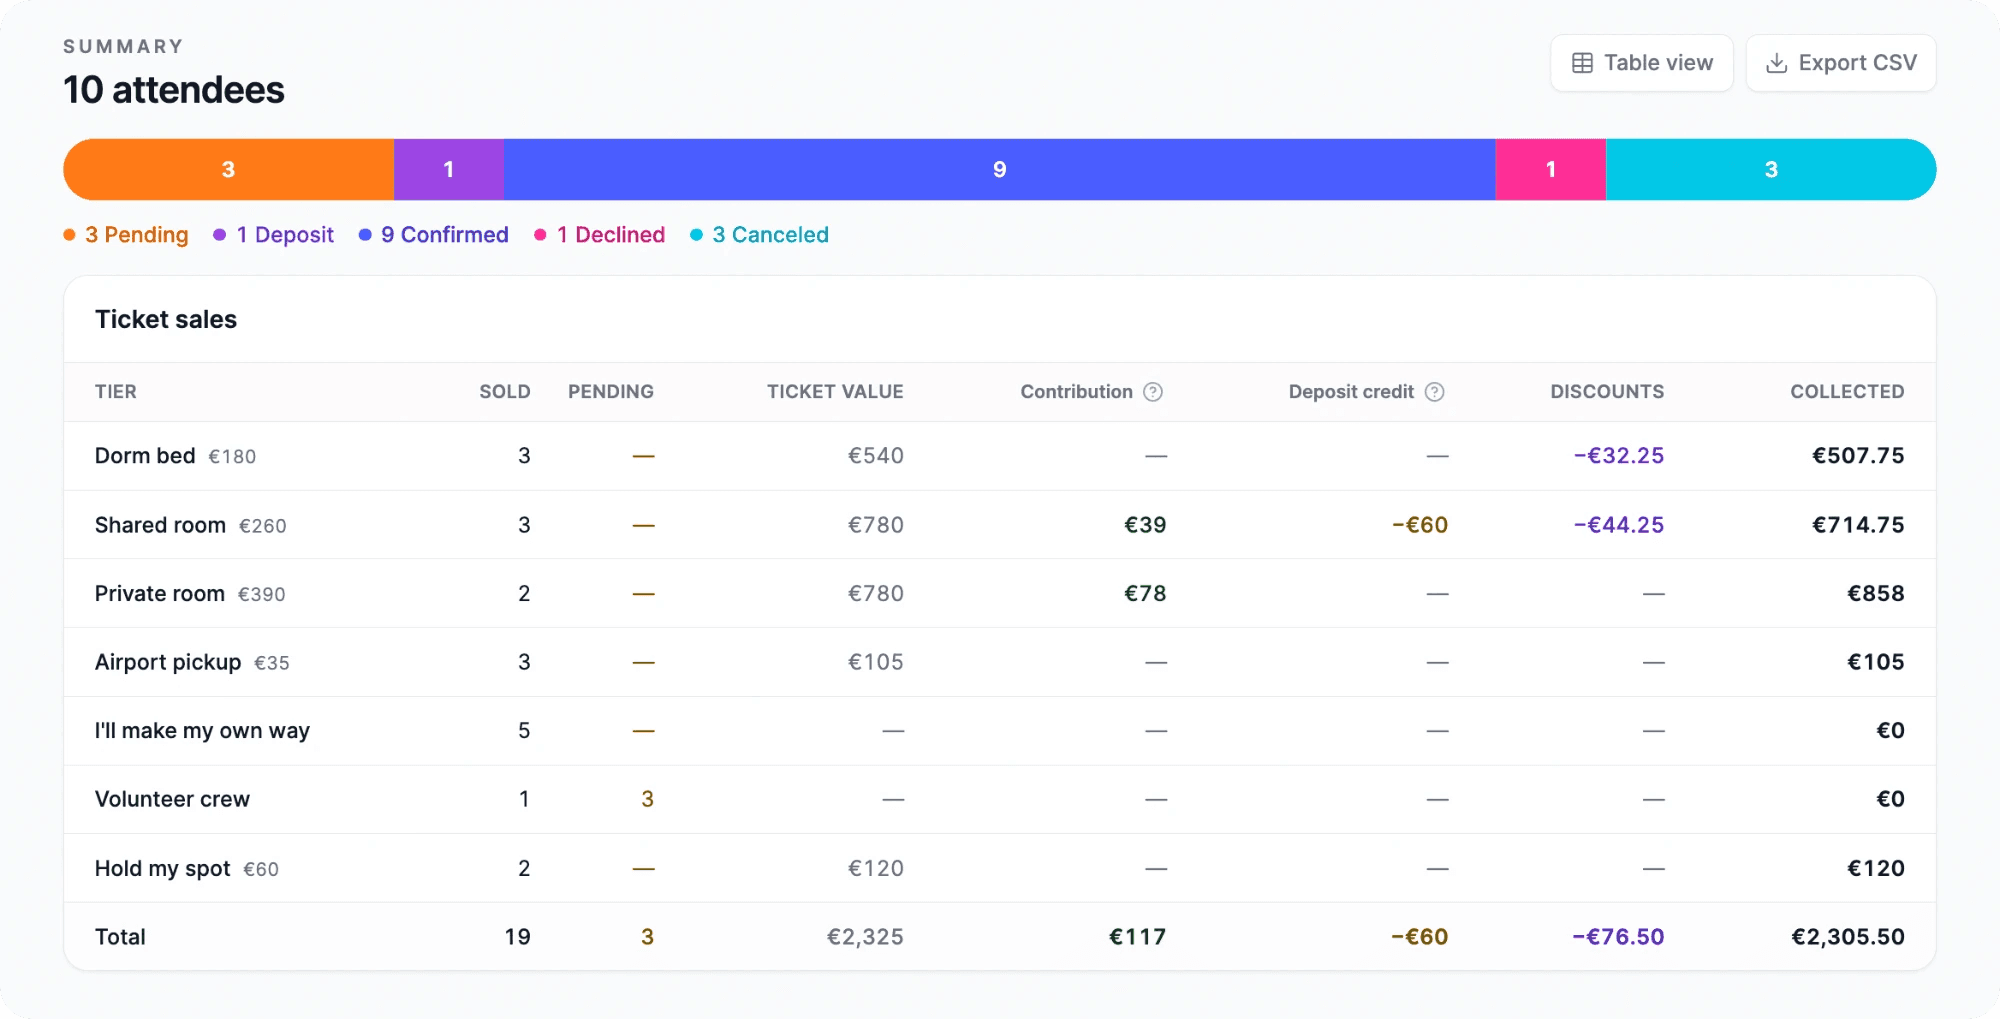This screenshot has width=2000, height=1019.
Task: Select the Shared room tier row
Action: (x=1000, y=525)
